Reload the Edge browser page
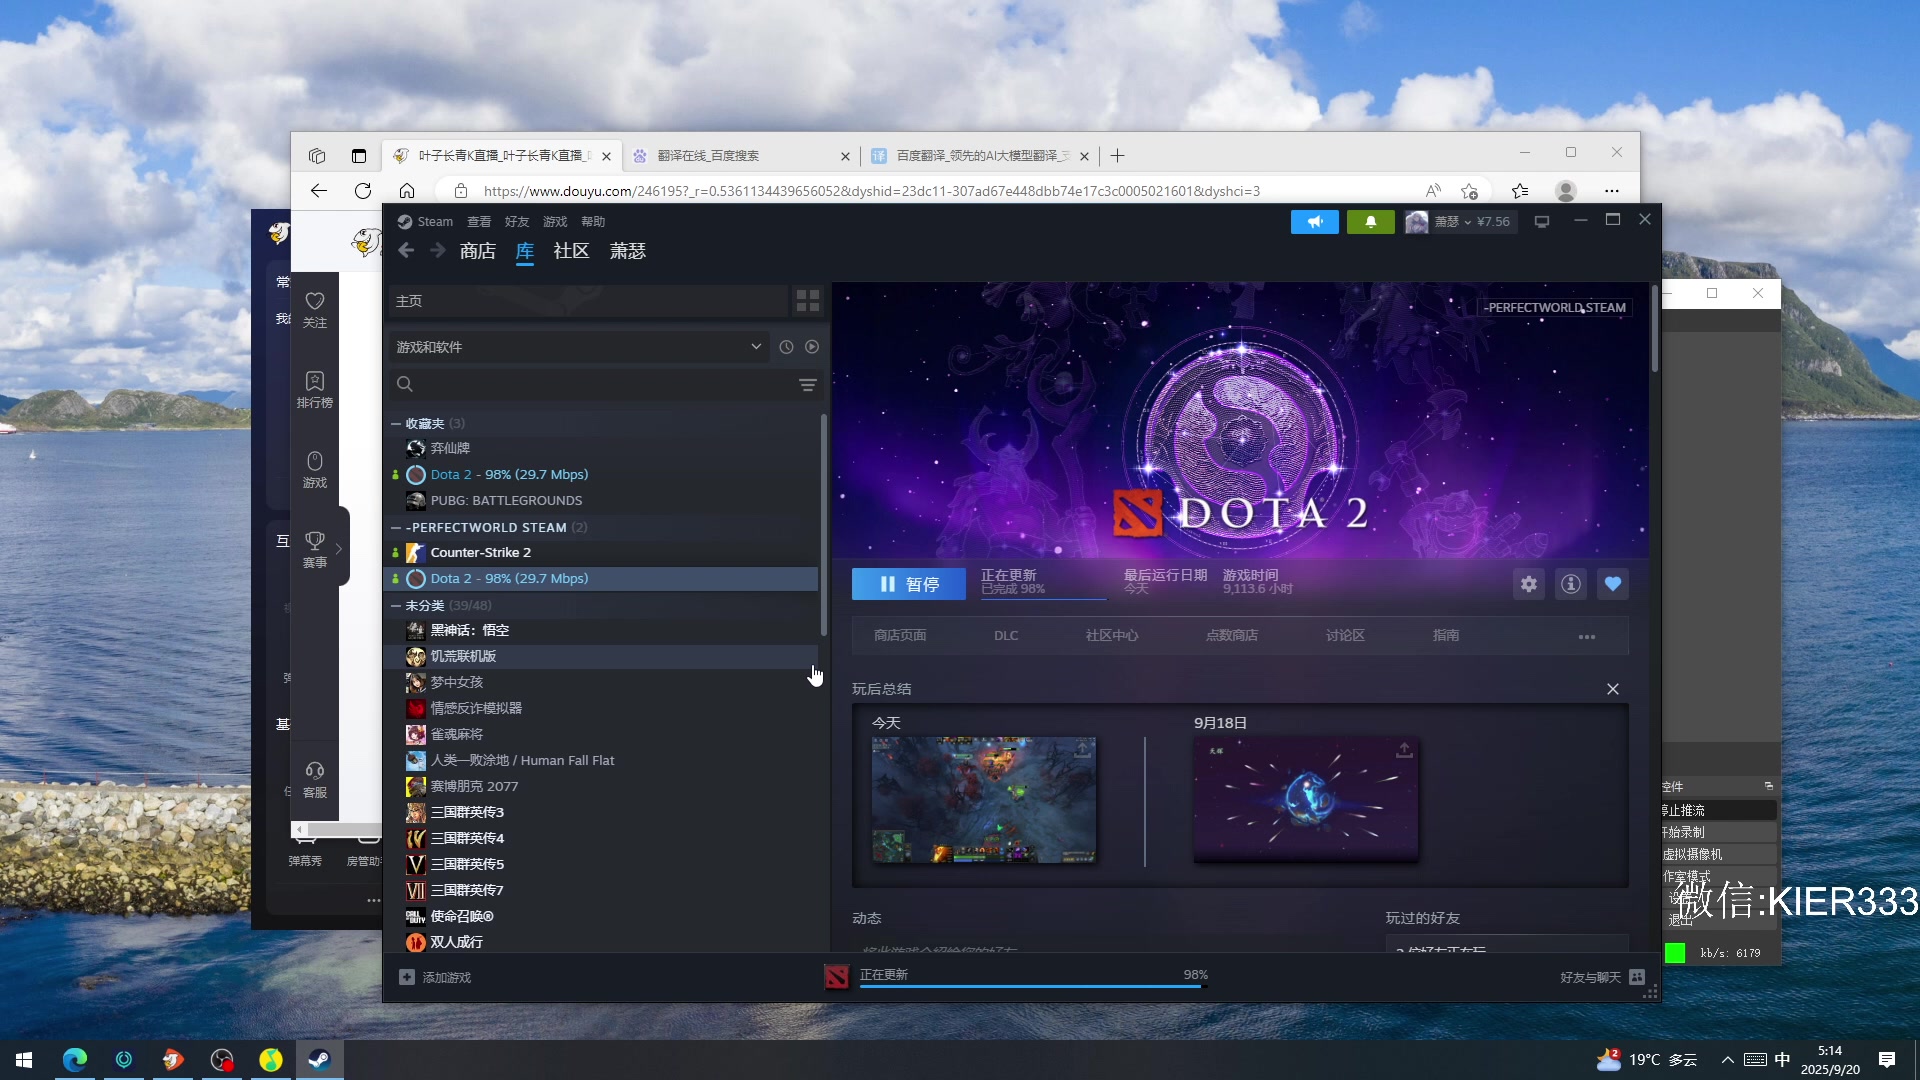 pos(363,191)
